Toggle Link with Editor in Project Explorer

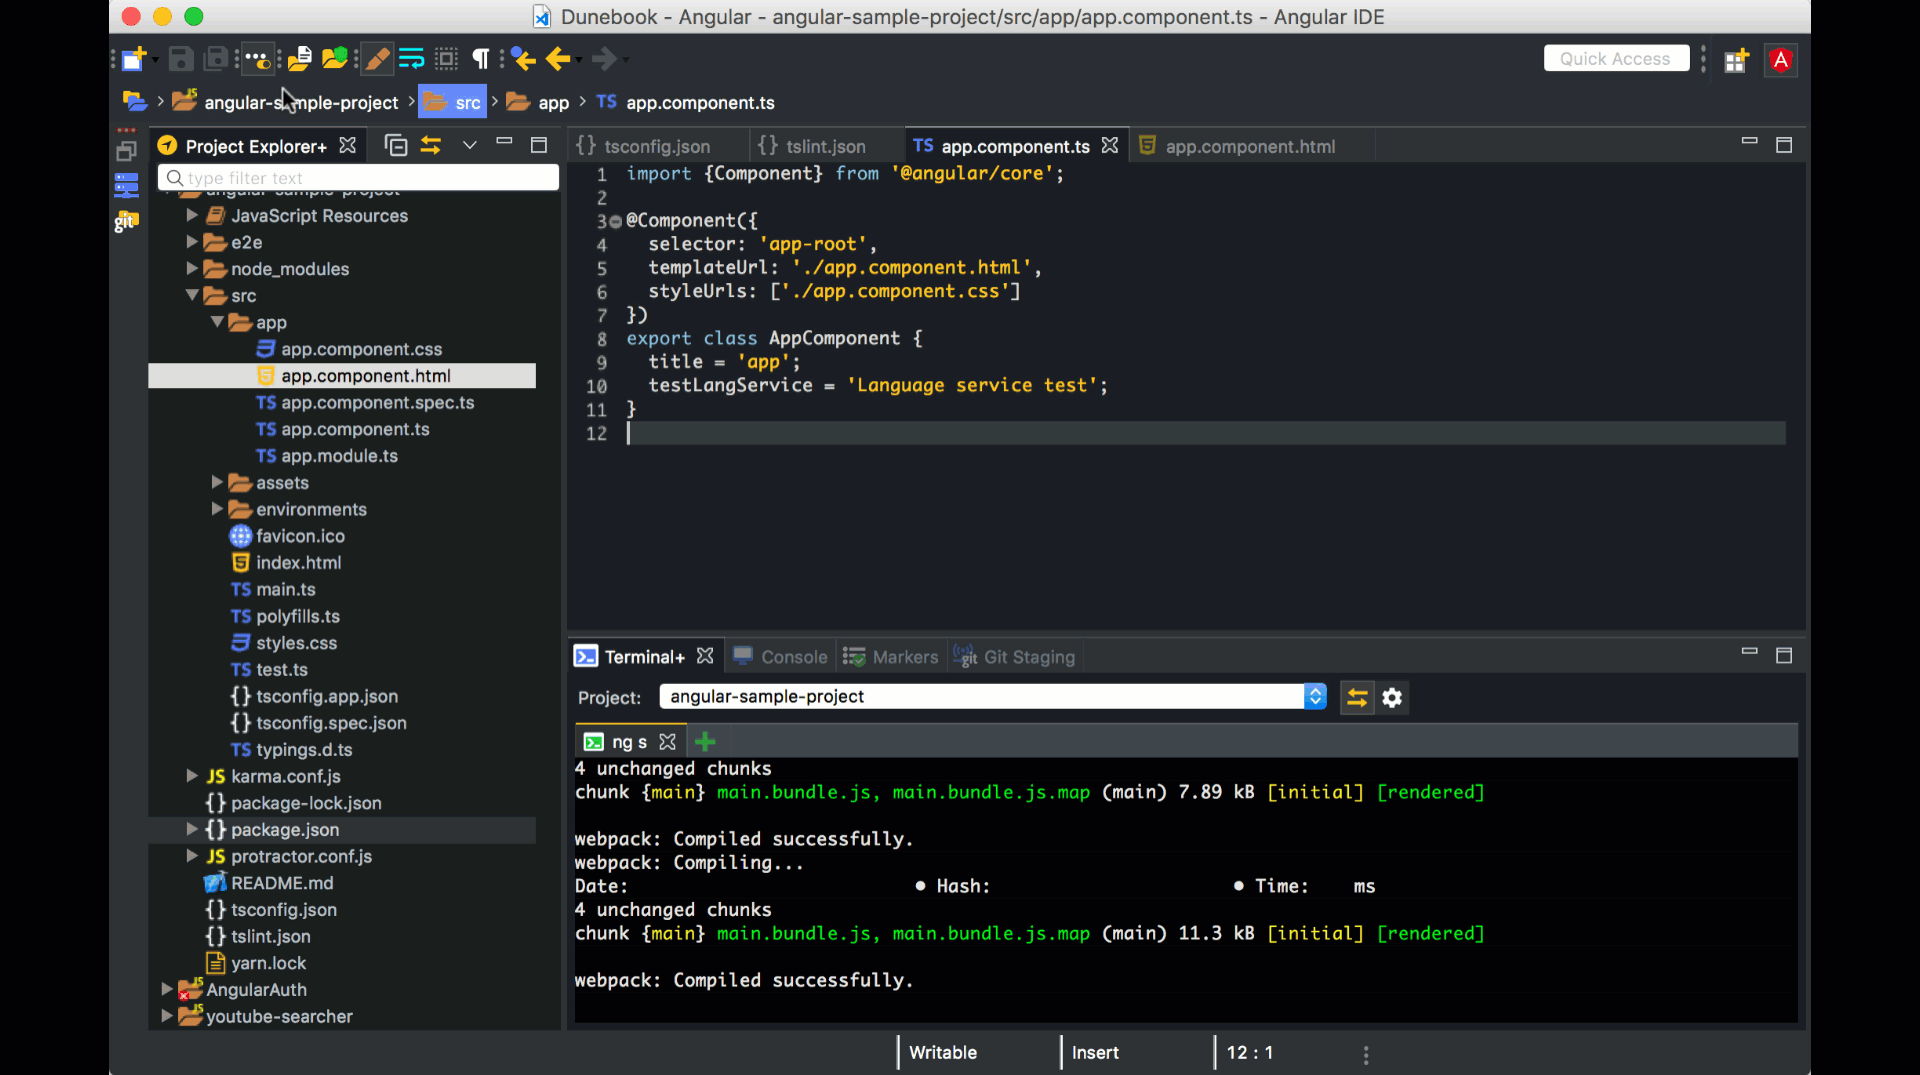(431, 145)
